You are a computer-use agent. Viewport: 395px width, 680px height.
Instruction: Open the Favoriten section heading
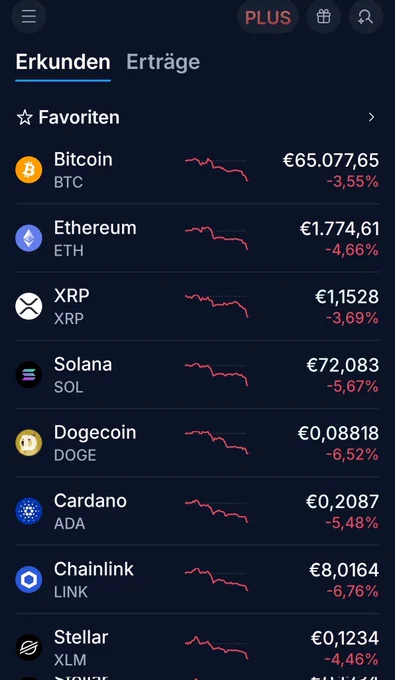(x=79, y=118)
